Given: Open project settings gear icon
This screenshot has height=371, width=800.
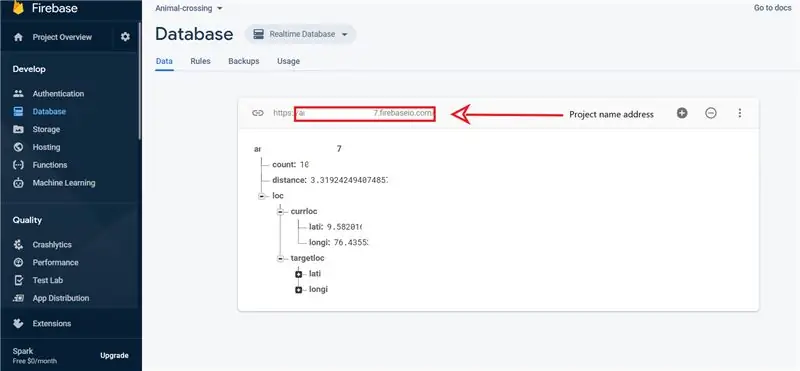Looking at the screenshot, I should coord(125,37).
